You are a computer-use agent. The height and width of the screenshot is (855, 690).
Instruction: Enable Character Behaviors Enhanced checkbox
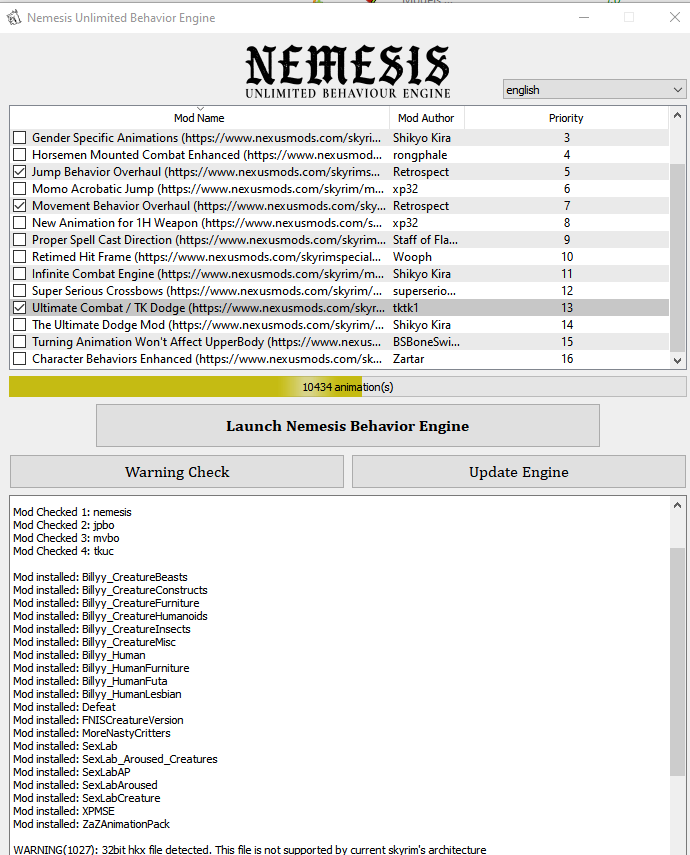coord(20,359)
